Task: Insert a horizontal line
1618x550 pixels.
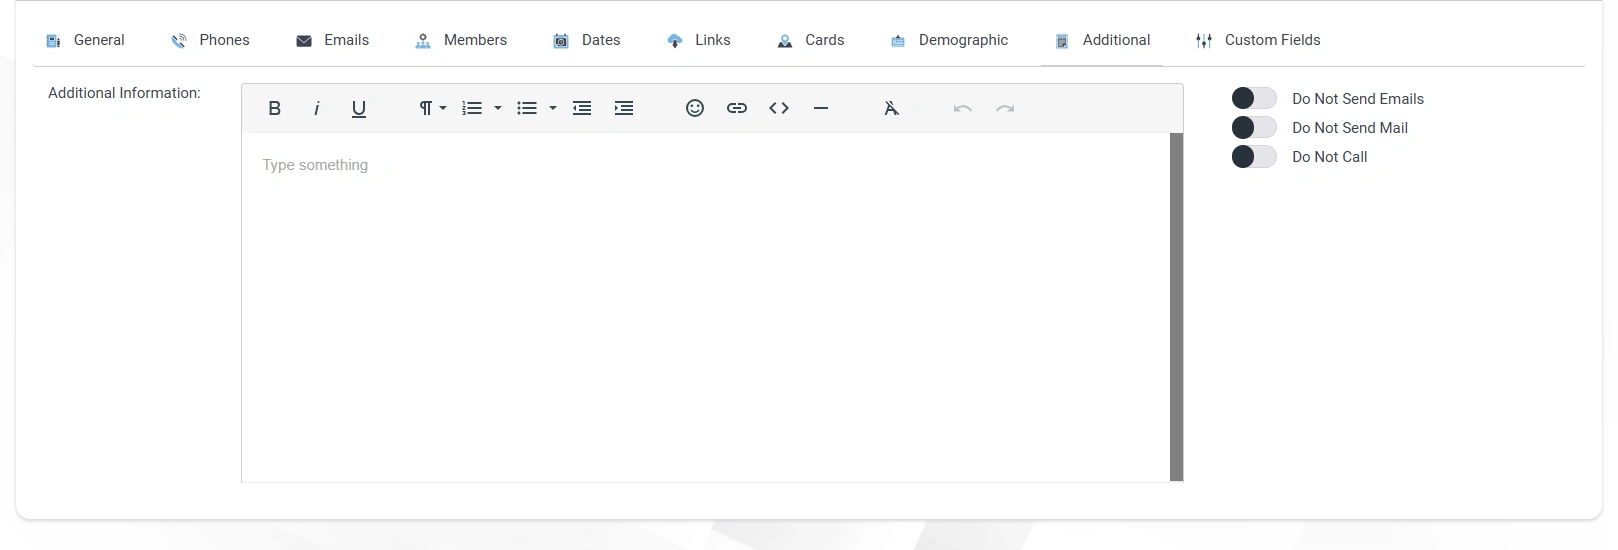Action: (821, 108)
